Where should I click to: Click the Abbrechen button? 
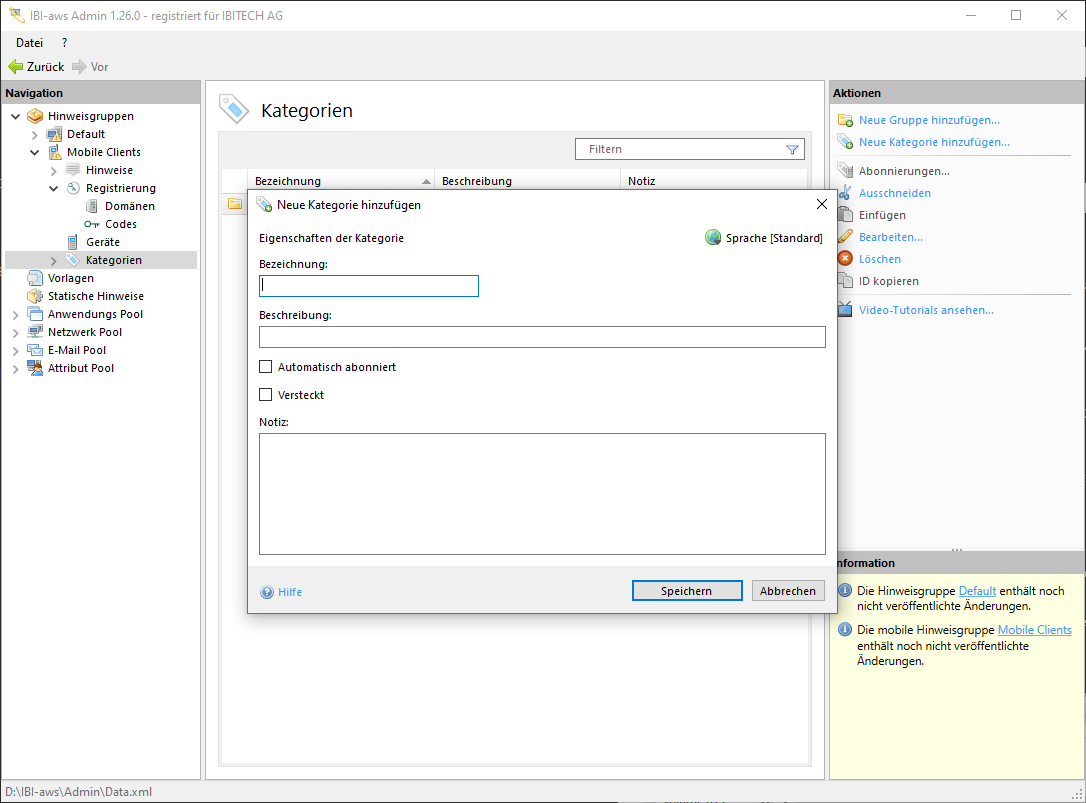788,591
